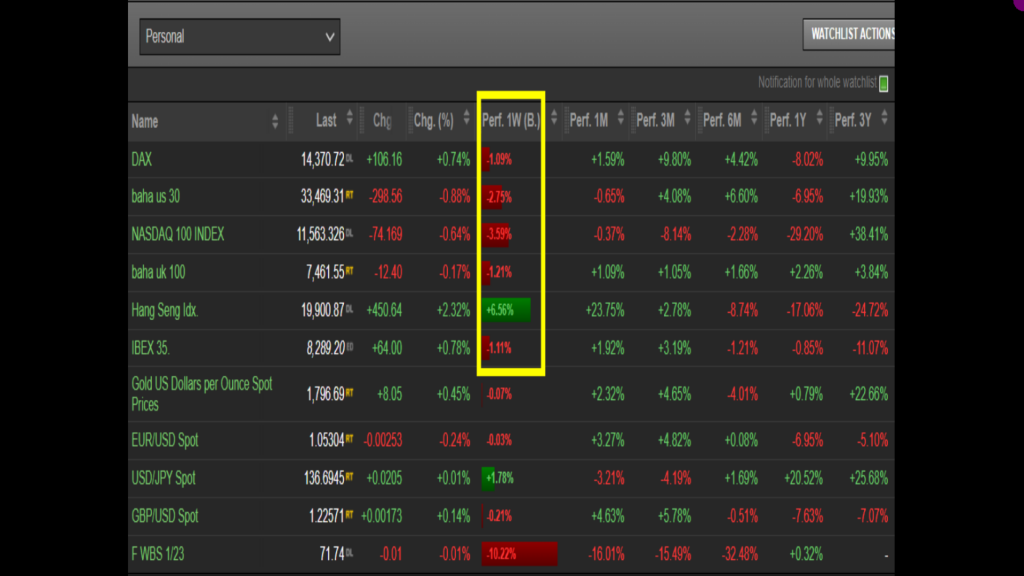Image resolution: width=1024 pixels, height=576 pixels.
Task: Click sort arrows beside Last column
Action: (x=349, y=119)
